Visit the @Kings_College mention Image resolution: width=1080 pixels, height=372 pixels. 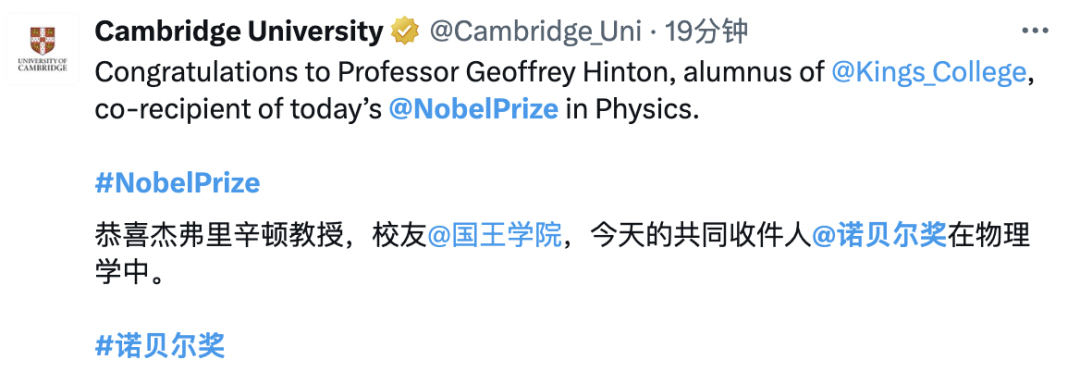point(929,72)
